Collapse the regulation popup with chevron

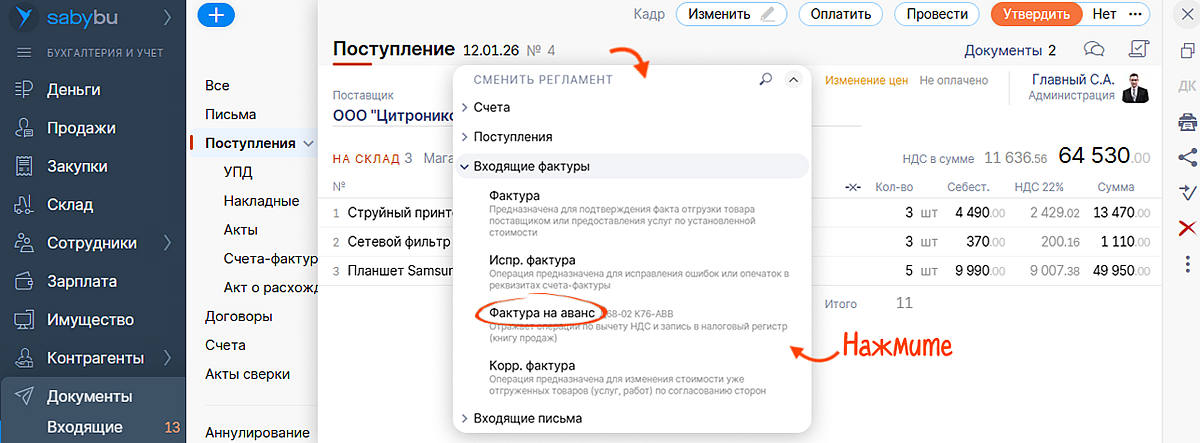(x=793, y=78)
